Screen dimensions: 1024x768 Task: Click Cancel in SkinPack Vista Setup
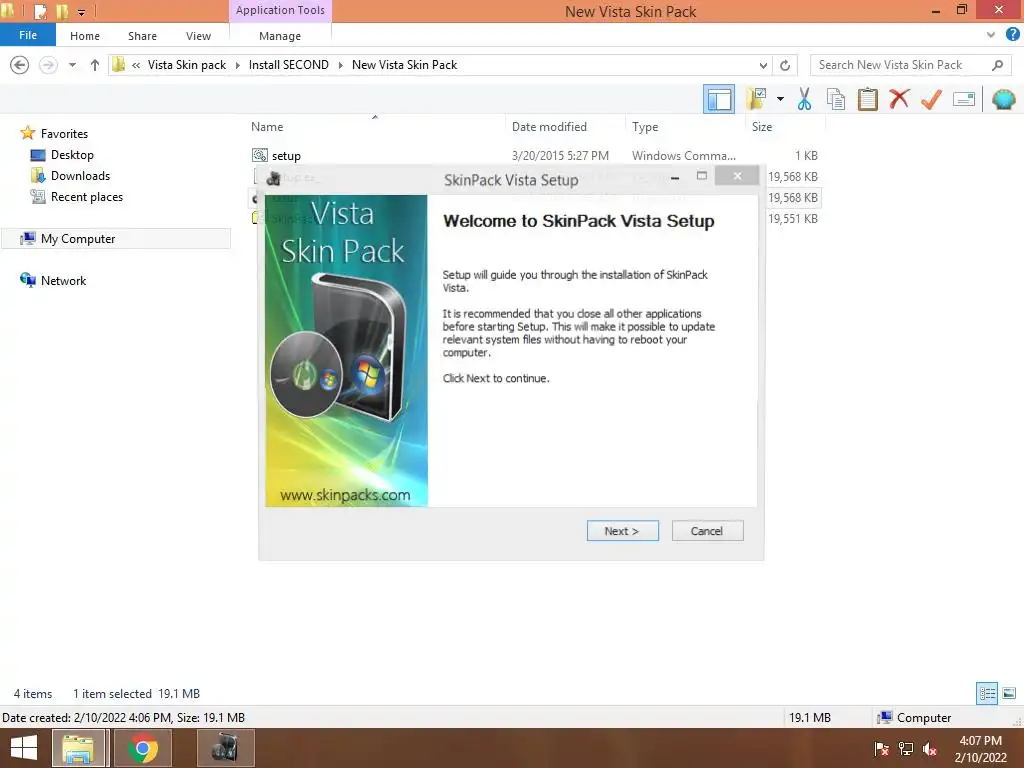[x=707, y=531]
